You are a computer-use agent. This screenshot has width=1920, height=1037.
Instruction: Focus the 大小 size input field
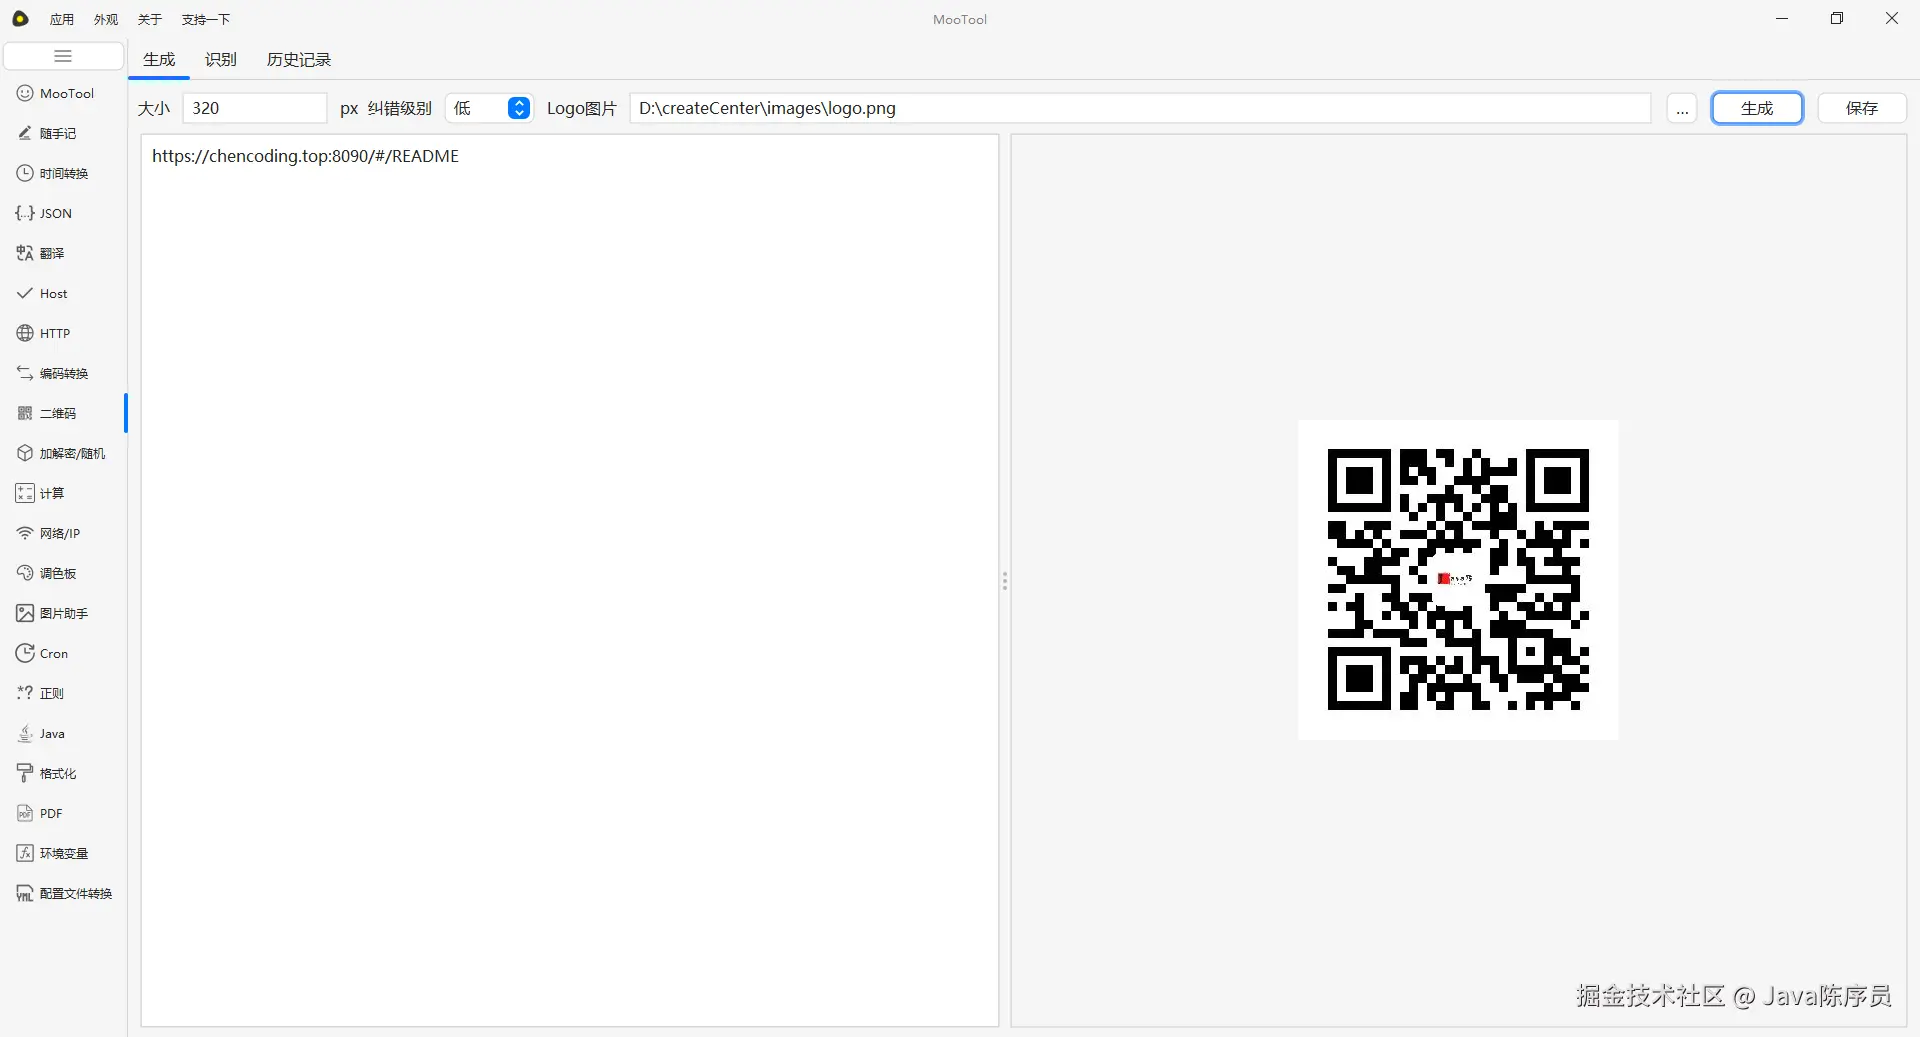(255, 108)
